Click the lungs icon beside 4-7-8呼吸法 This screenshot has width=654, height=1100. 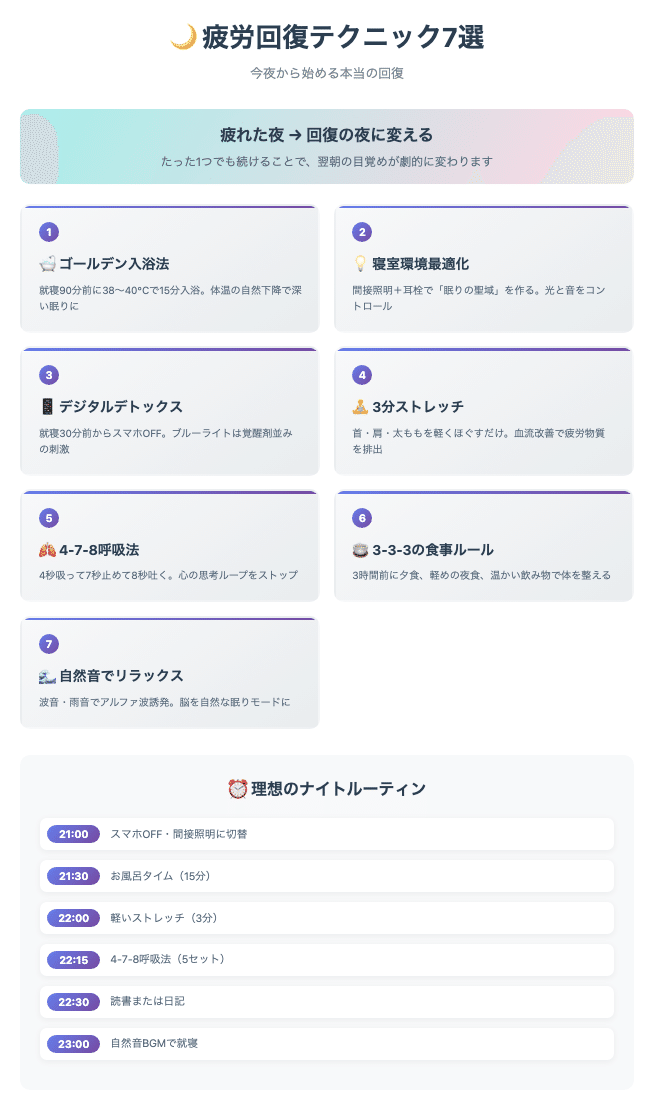pyautogui.click(x=47, y=550)
